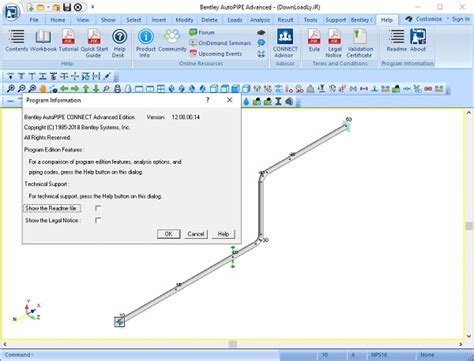
Task: Open the Tutorial PDF icon
Action: (68, 40)
